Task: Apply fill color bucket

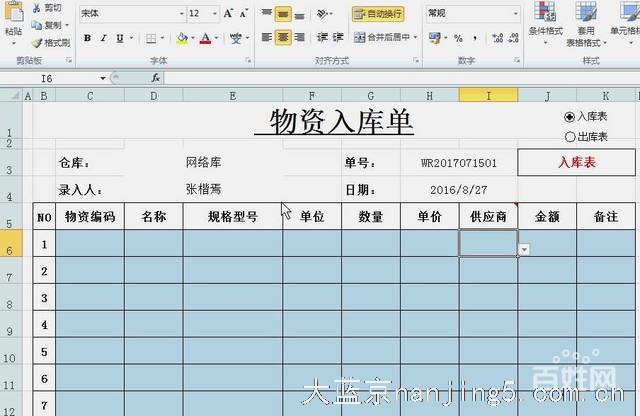Action: tap(182, 38)
